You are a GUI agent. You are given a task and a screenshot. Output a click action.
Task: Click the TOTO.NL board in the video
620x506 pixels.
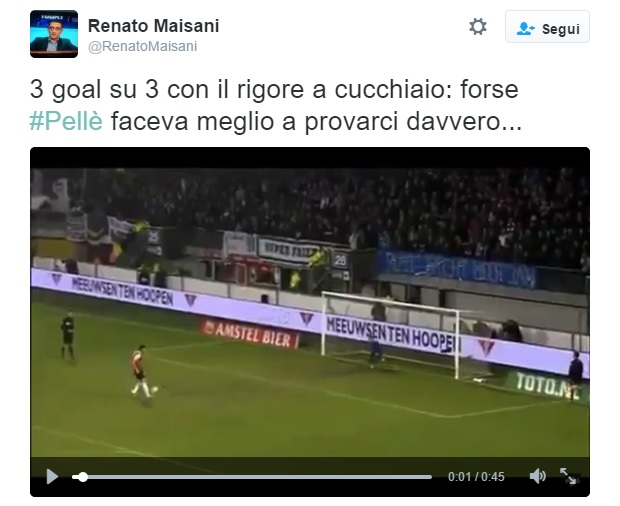point(548,385)
